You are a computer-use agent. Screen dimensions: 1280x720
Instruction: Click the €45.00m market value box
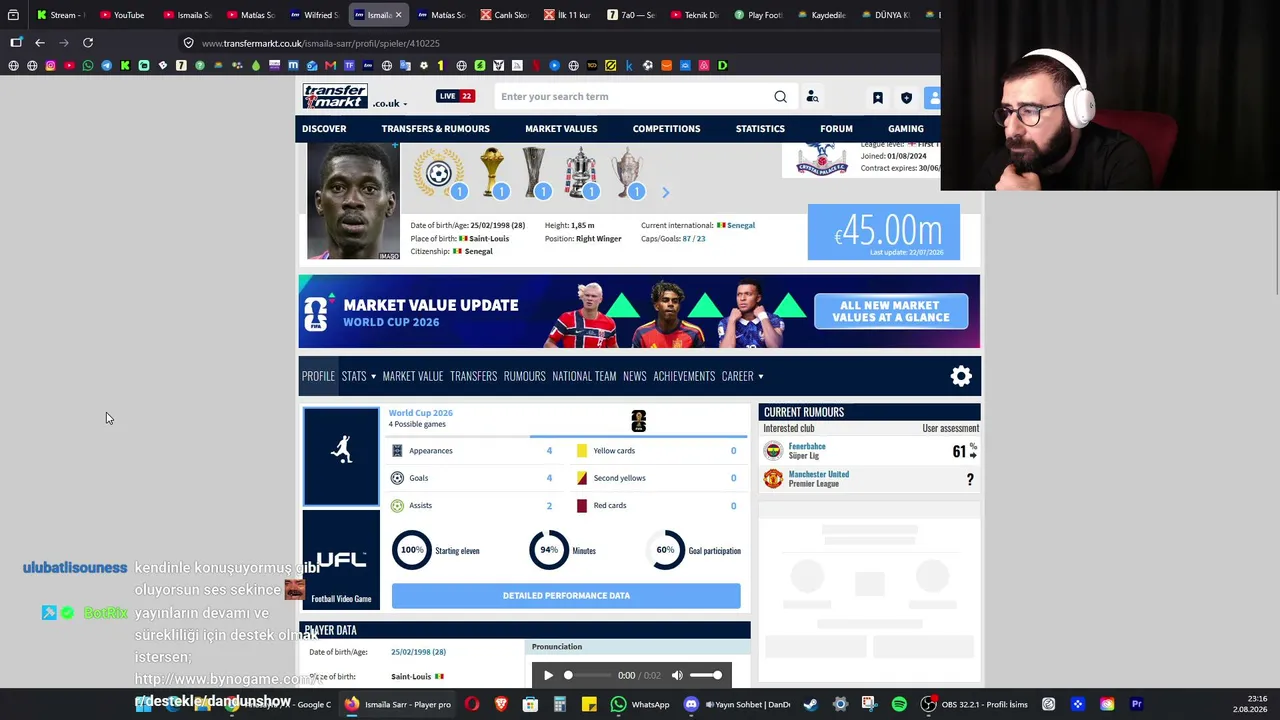(884, 232)
